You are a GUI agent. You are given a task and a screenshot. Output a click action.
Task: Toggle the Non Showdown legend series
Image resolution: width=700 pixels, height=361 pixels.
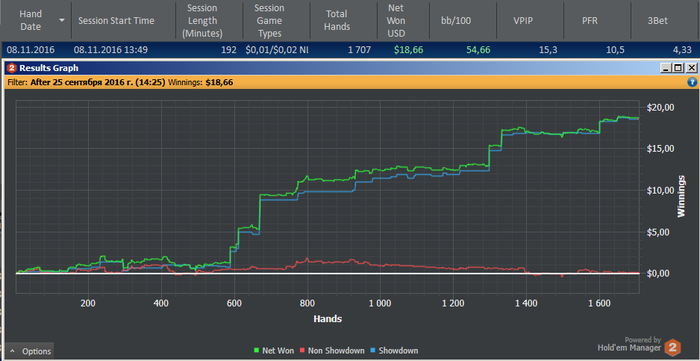332,351
